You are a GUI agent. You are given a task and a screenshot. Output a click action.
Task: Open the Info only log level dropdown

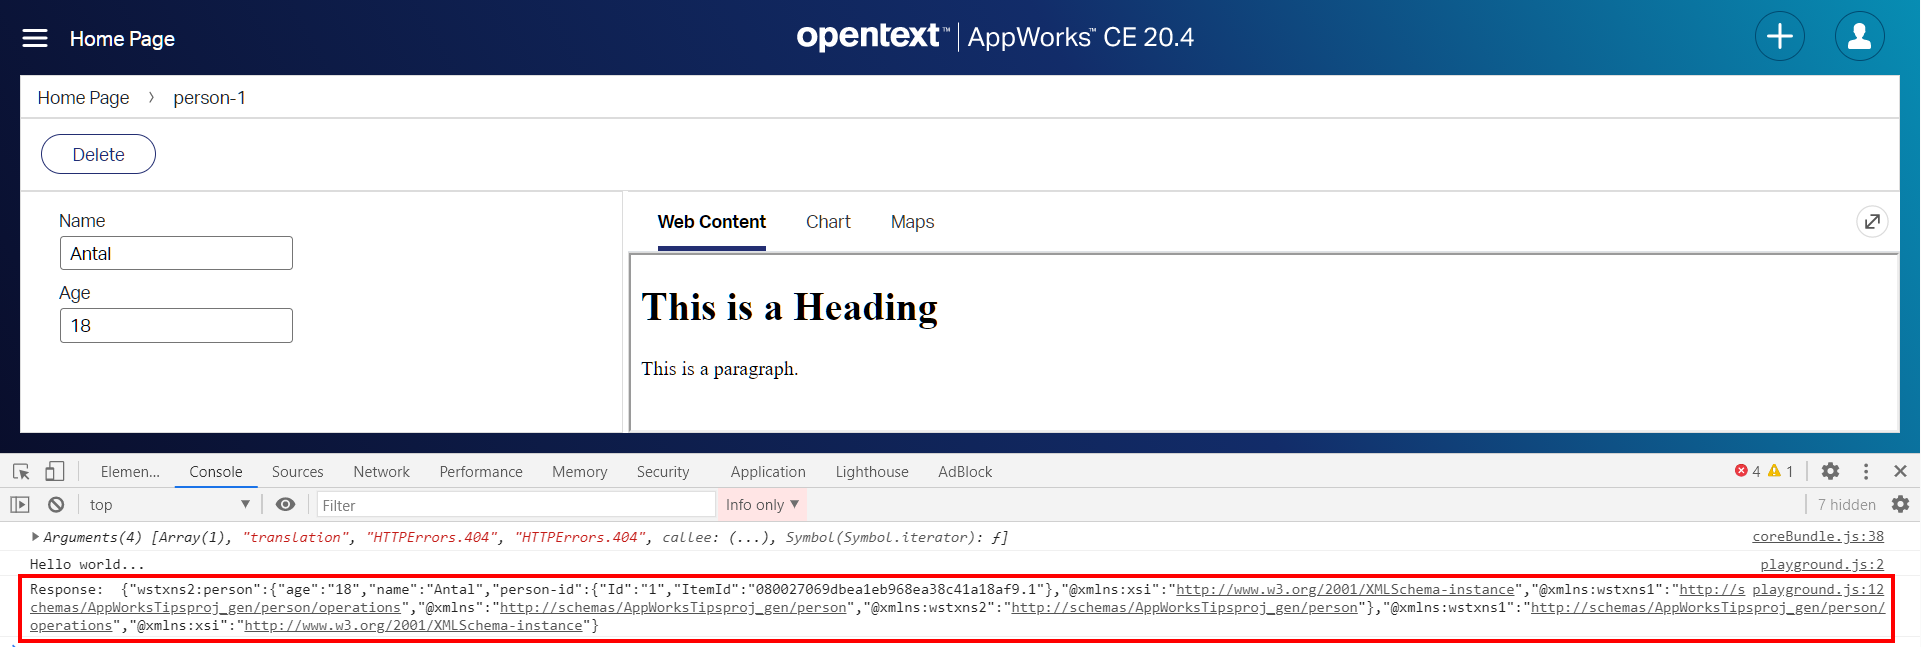point(762,505)
